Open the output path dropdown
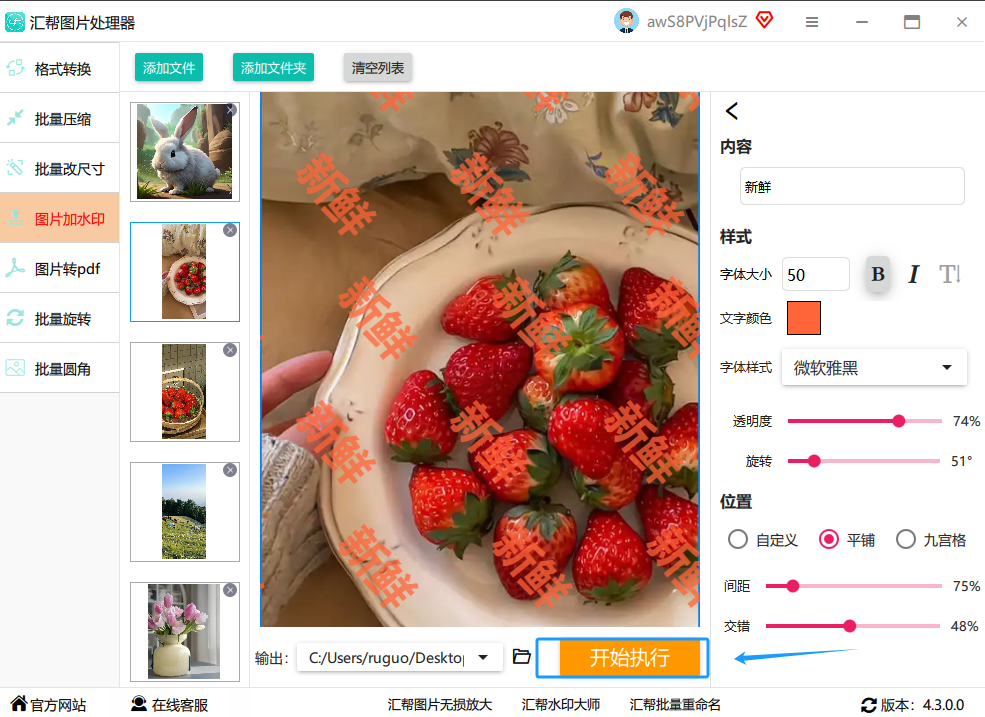The image size is (985, 717). coord(484,657)
